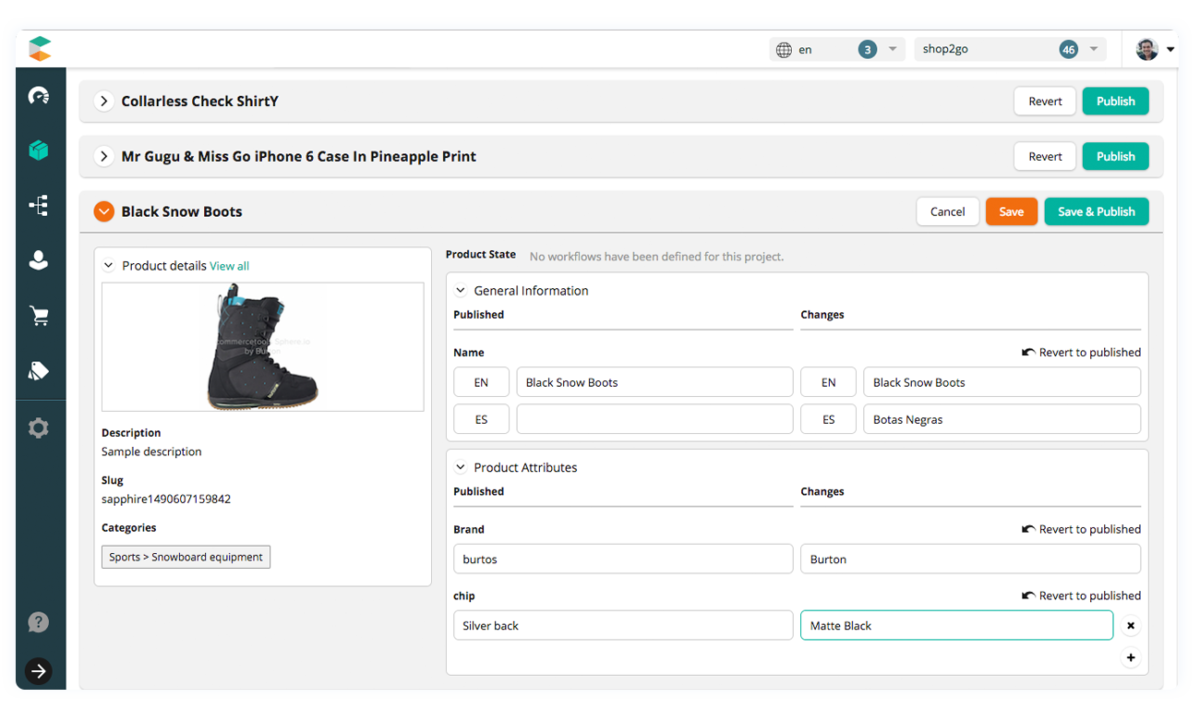Revert Brand to published value
The image size is (1200, 722).
coord(1081,529)
